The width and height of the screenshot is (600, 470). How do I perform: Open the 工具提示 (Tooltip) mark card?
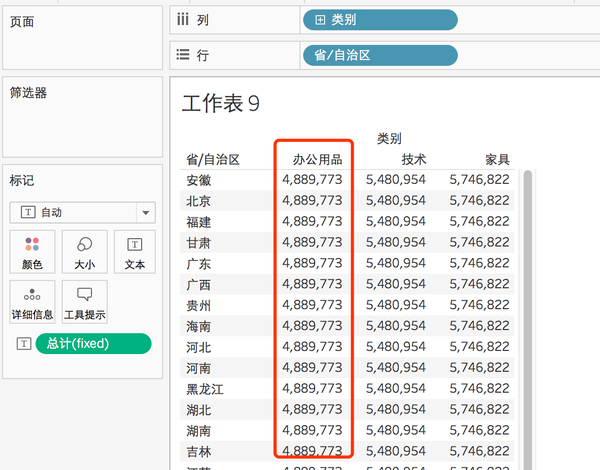coord(85,302)
